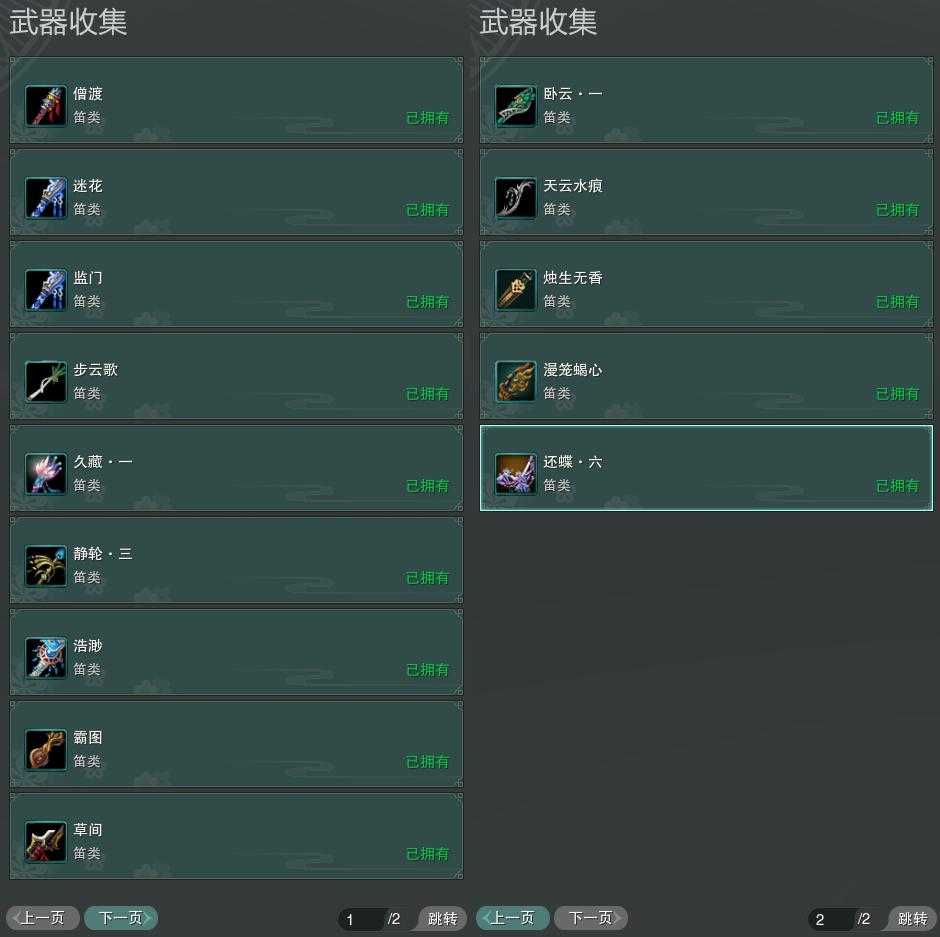Open the 天云水痕 weapon entry
The height and width of the screenshot is (937, 940).
pyautogui.click(x=706, y=192)
